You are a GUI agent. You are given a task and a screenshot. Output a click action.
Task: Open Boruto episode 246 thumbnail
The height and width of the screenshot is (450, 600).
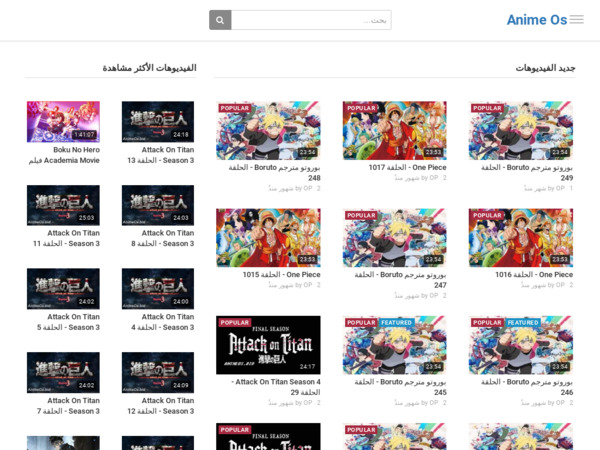pyautogui.click(x=521, y=345)
